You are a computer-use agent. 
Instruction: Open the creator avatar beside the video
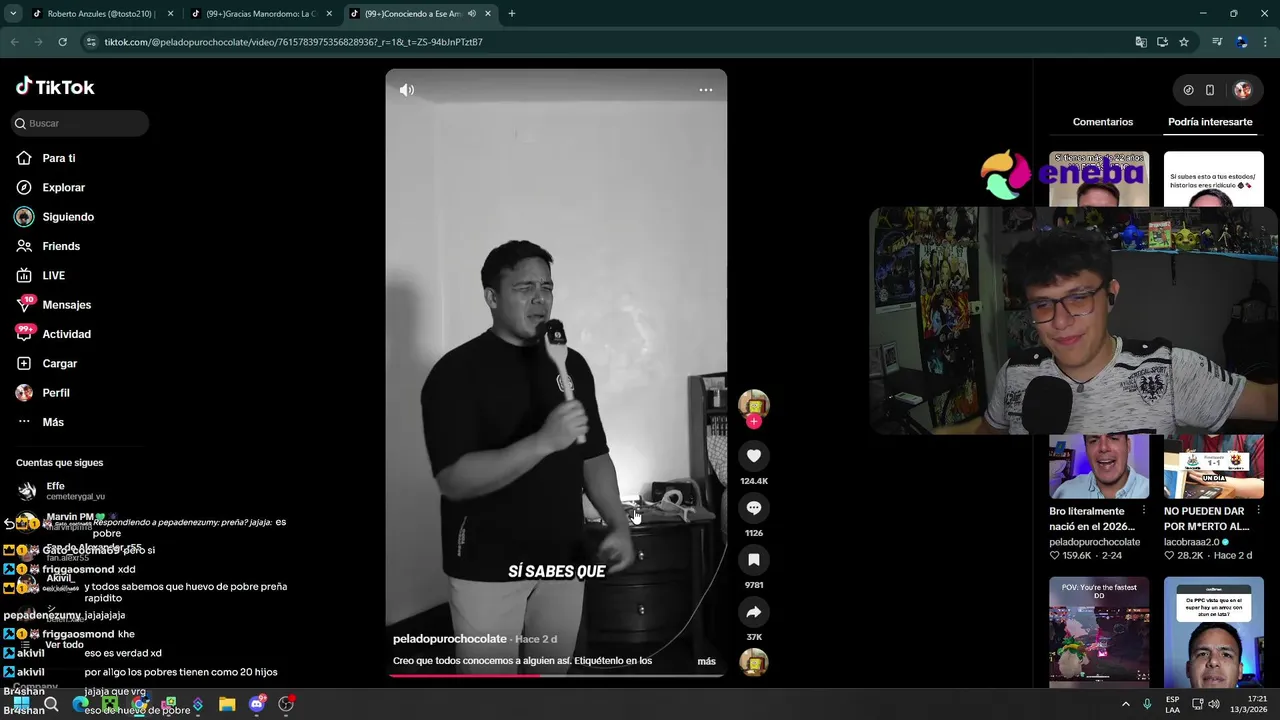point(754,404)
